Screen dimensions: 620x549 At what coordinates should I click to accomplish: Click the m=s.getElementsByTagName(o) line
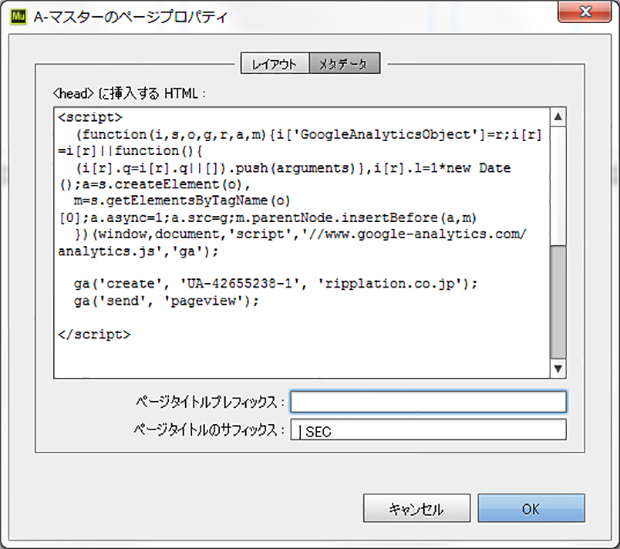182,201
